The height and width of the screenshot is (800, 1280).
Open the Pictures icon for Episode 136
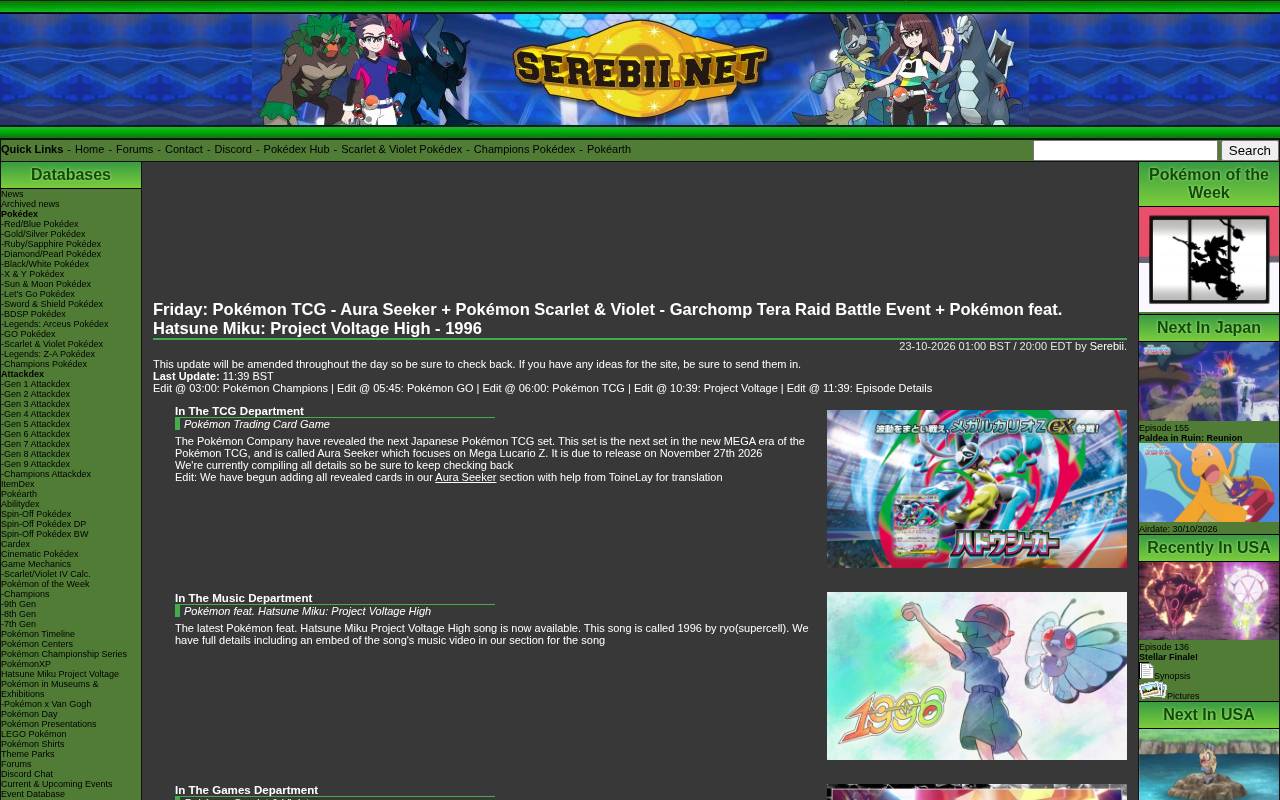point(1153,690)
